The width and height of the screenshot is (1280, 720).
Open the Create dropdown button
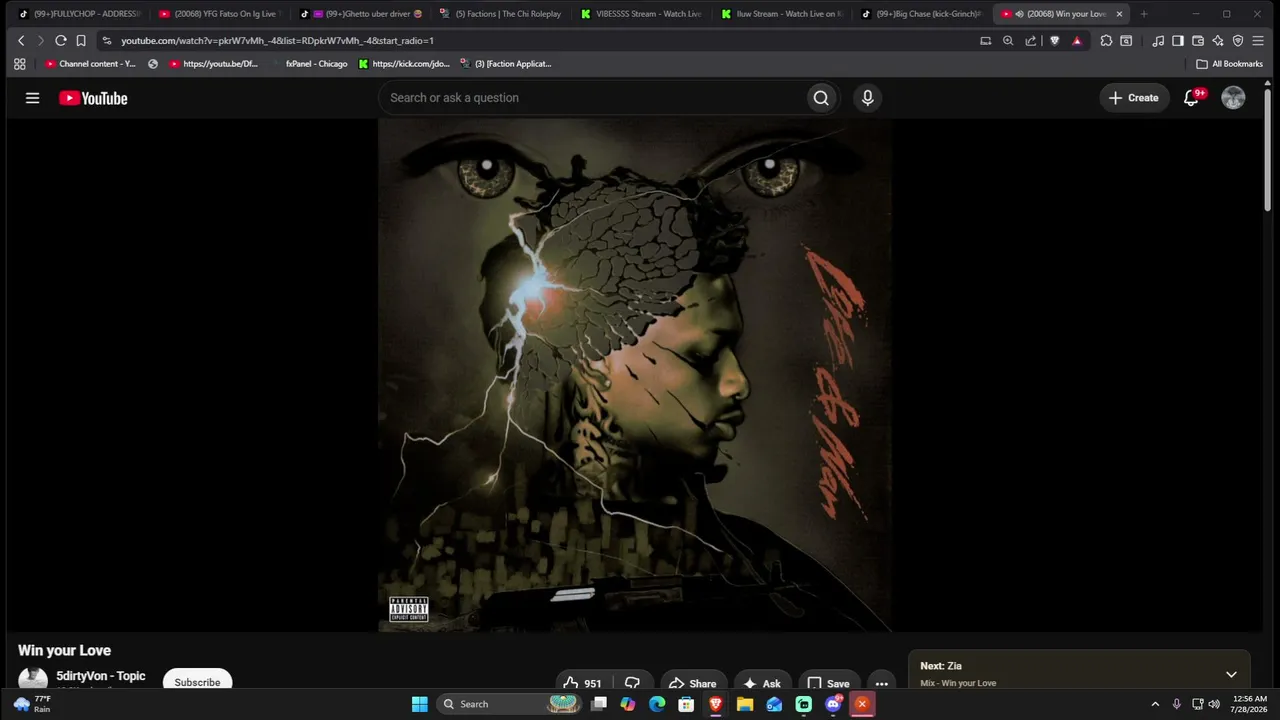(1134, 98)
